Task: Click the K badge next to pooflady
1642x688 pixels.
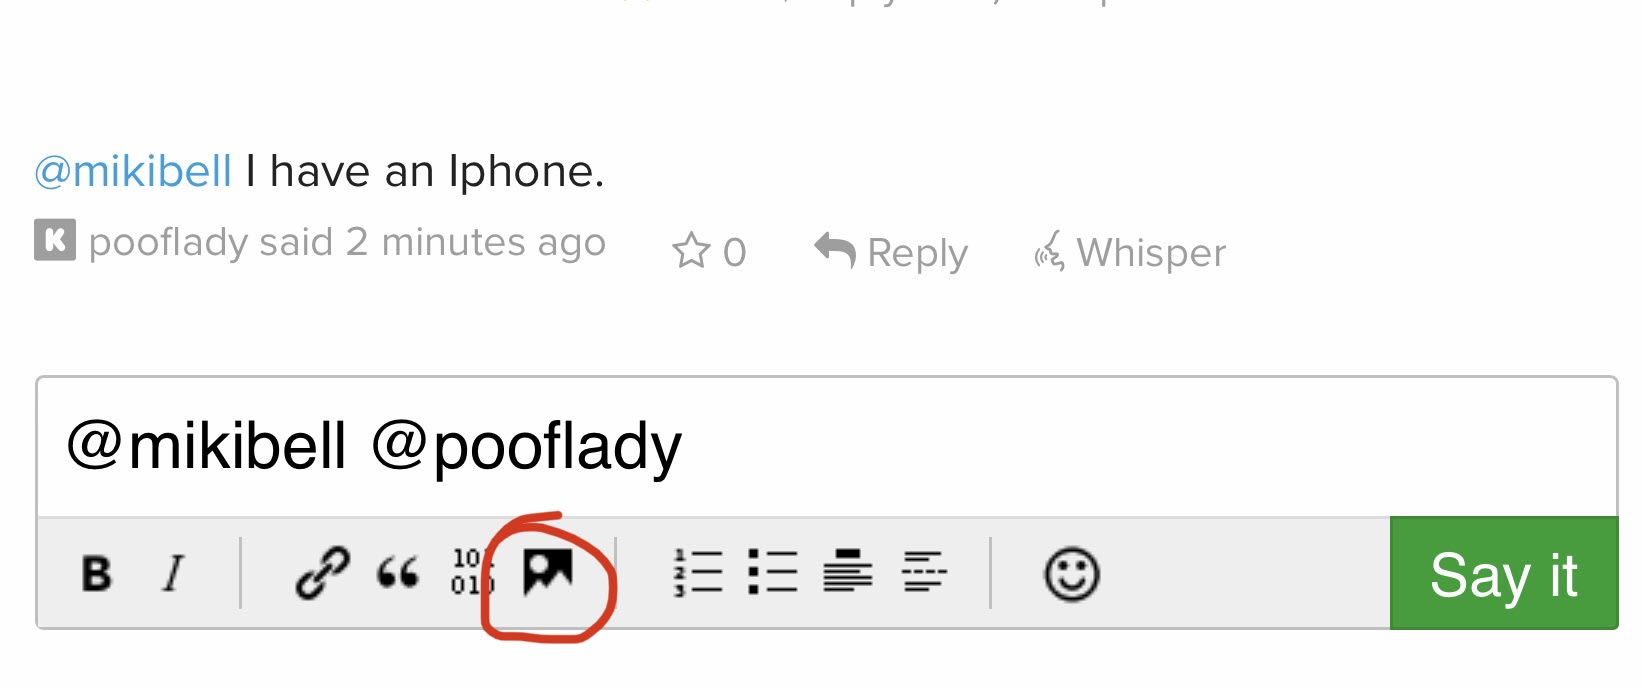Action: [x=55, y=240]
